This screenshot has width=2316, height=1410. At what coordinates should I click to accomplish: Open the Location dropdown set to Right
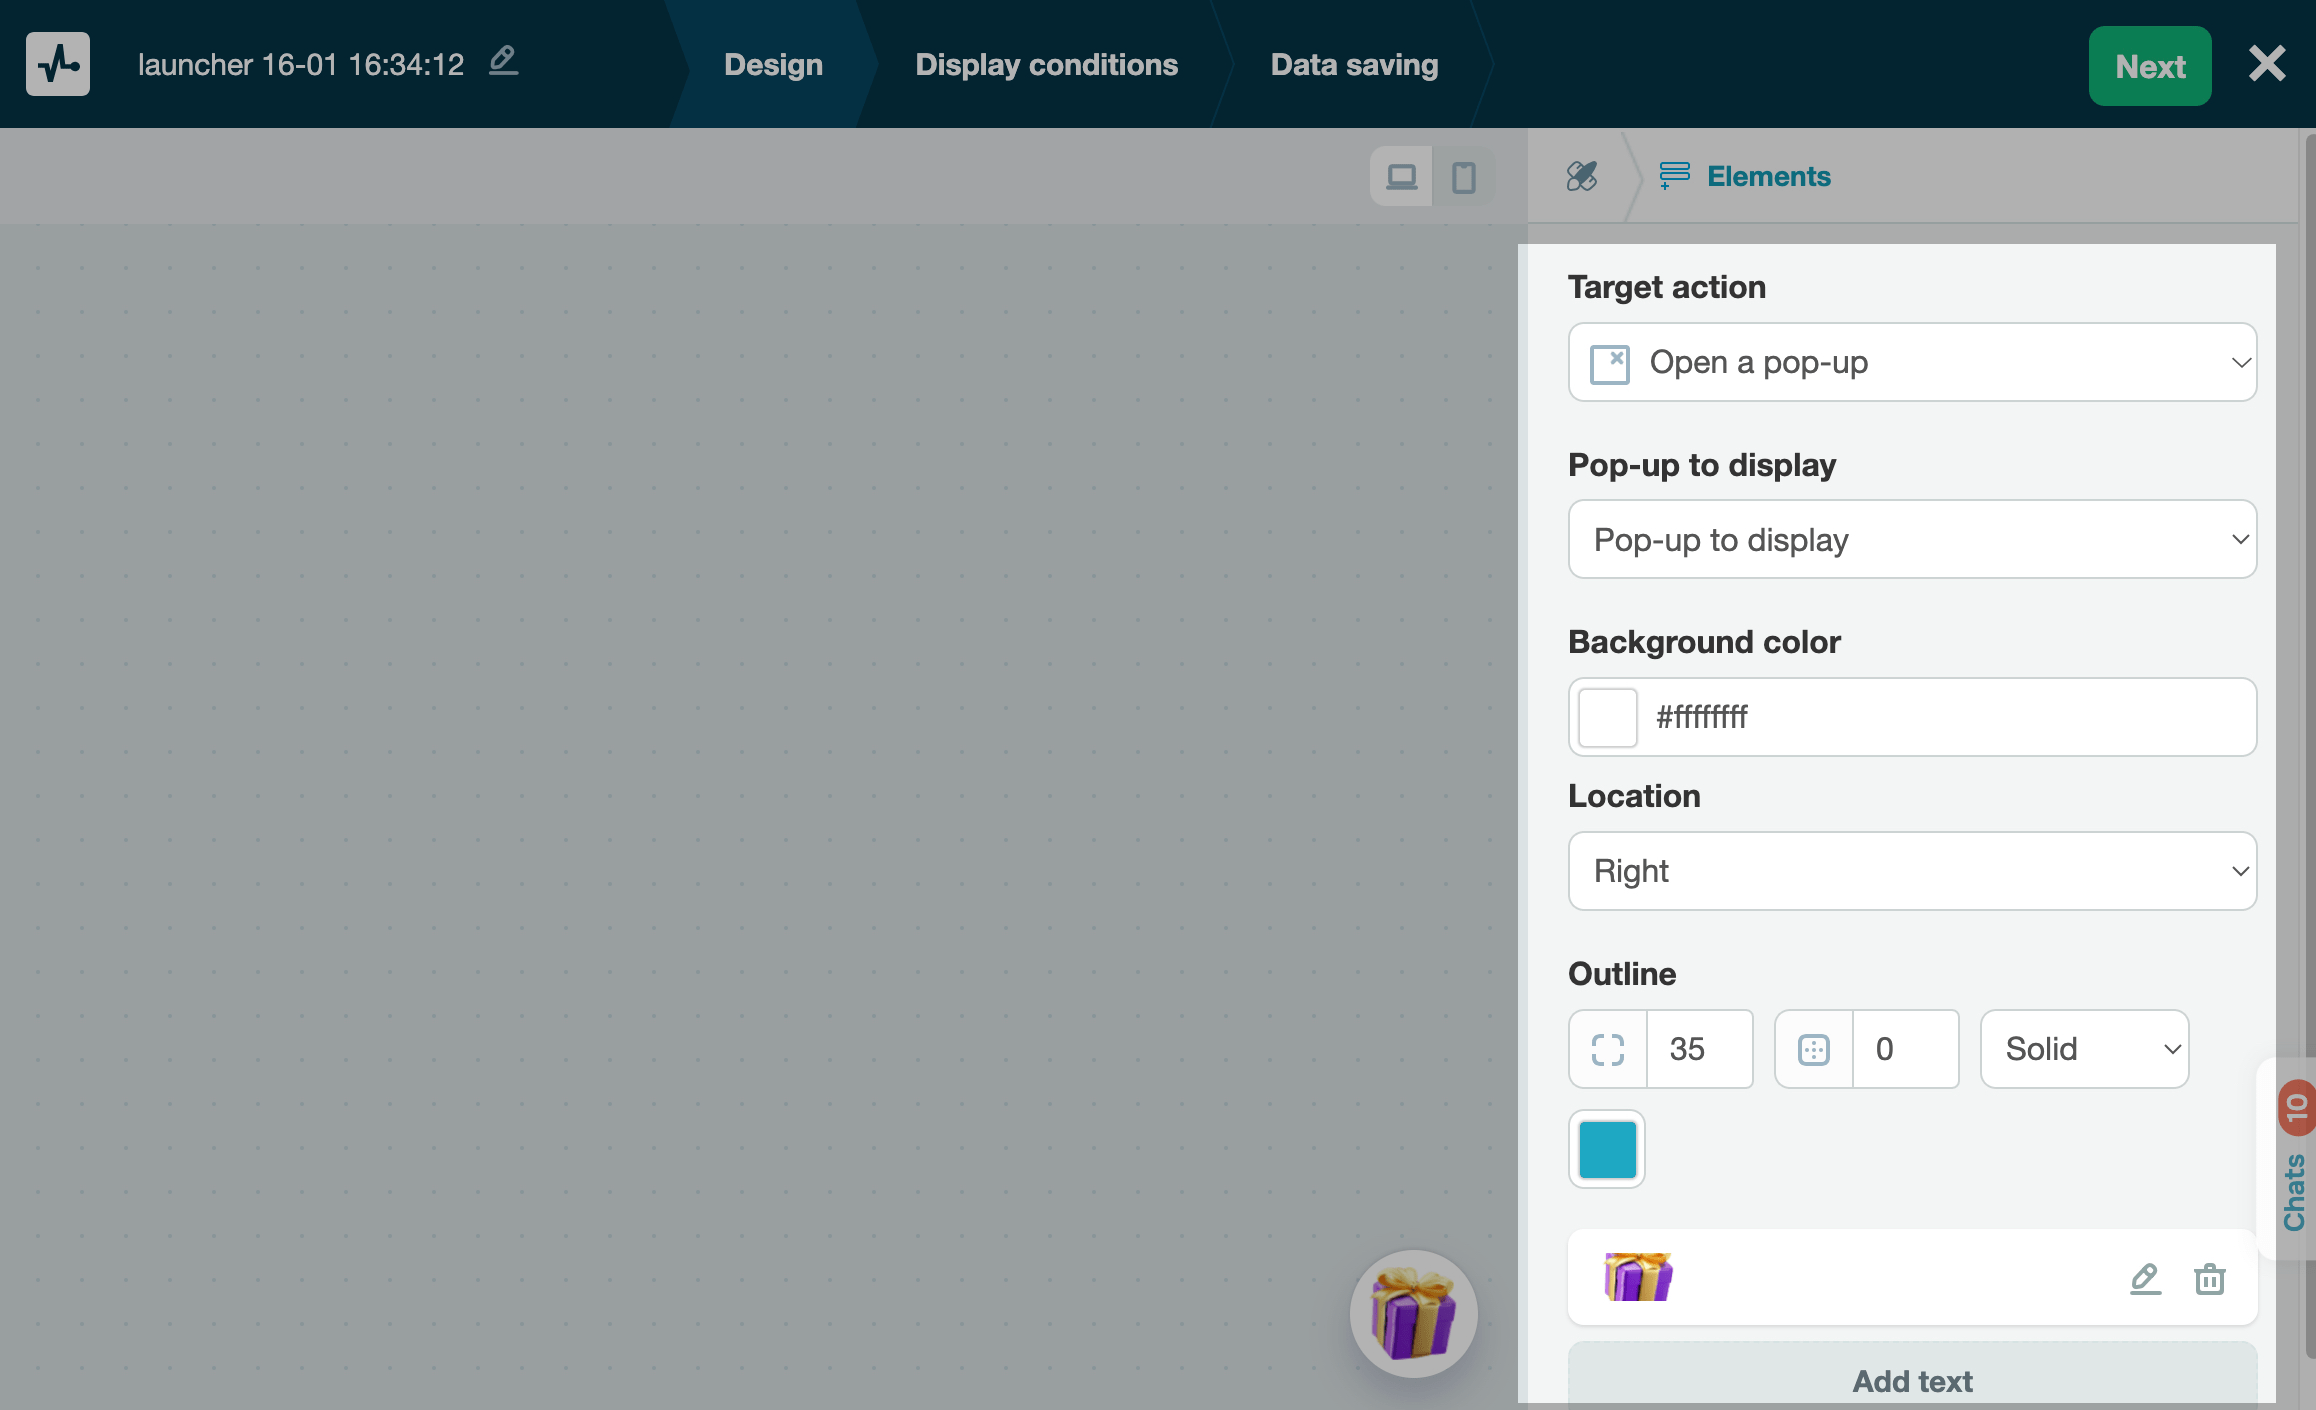pos(1912,871)
